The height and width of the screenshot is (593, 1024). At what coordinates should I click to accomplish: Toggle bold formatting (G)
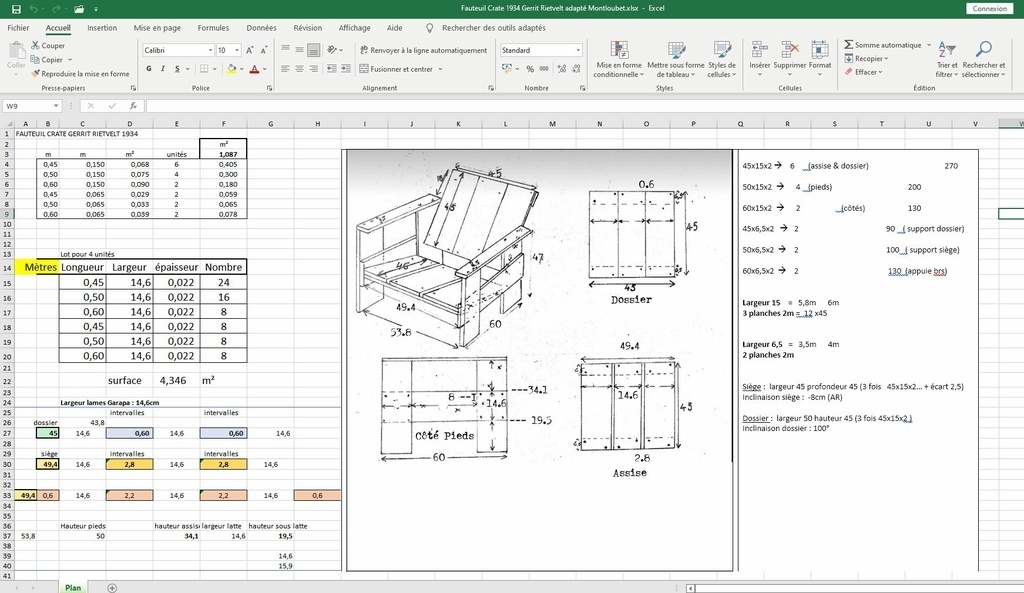pyautogui.click(x=148, y=69)
